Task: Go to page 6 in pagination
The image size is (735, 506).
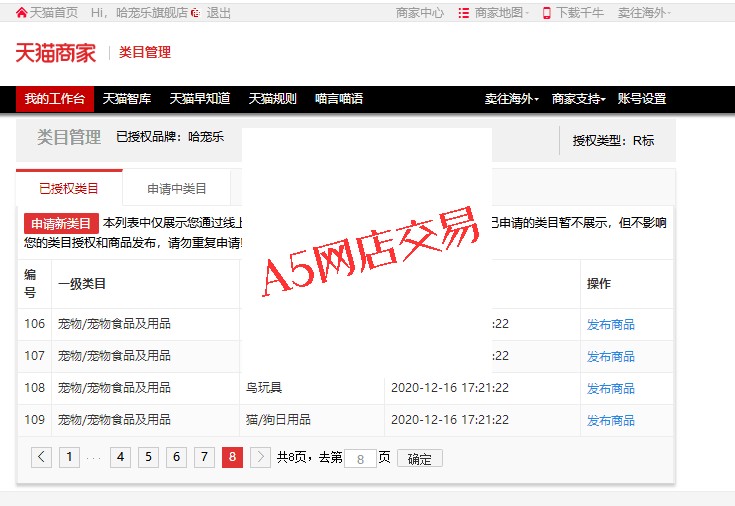Action: coord(176,457)
